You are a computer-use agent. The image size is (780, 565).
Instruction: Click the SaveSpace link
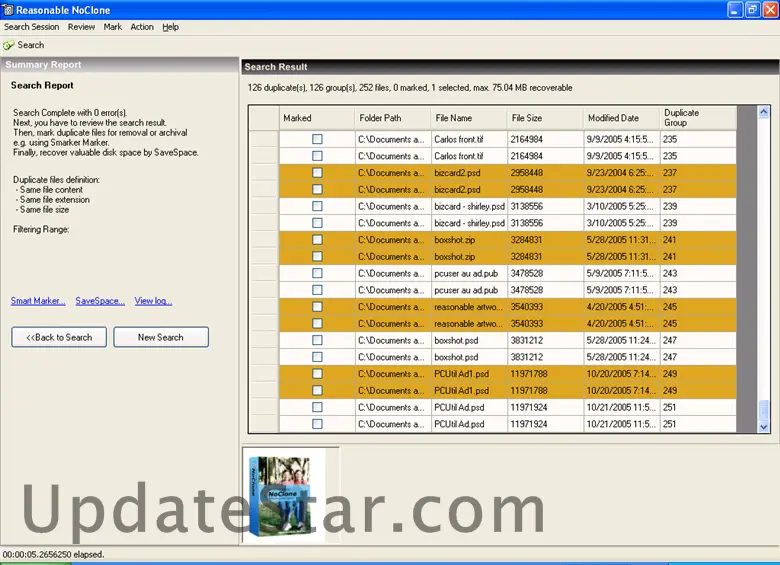[100, 301]
